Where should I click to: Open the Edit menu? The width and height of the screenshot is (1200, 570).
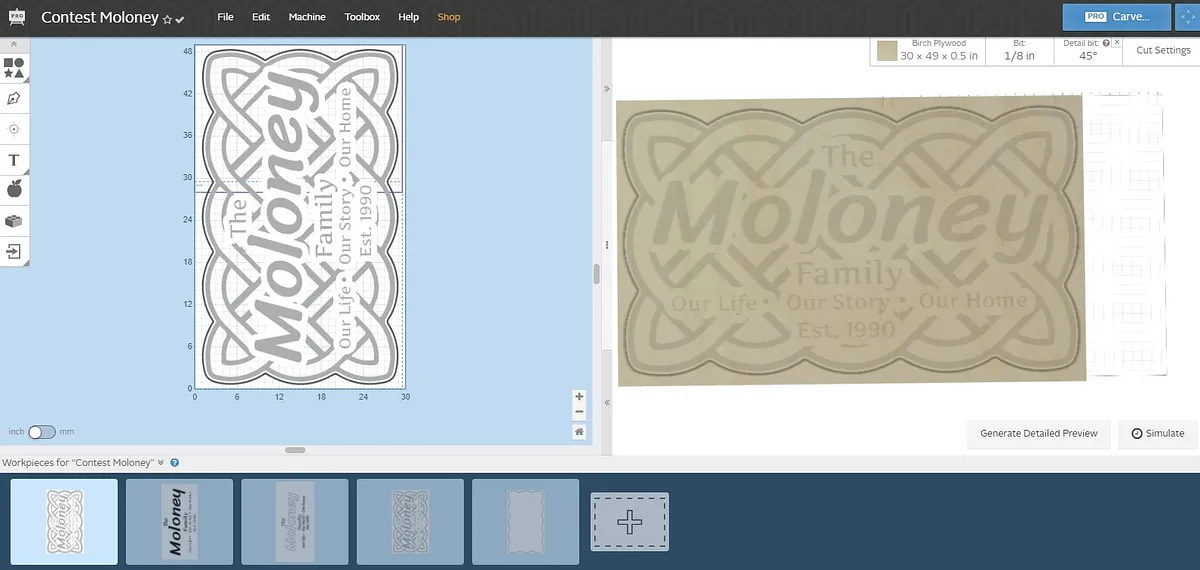(x=261, y=17)
